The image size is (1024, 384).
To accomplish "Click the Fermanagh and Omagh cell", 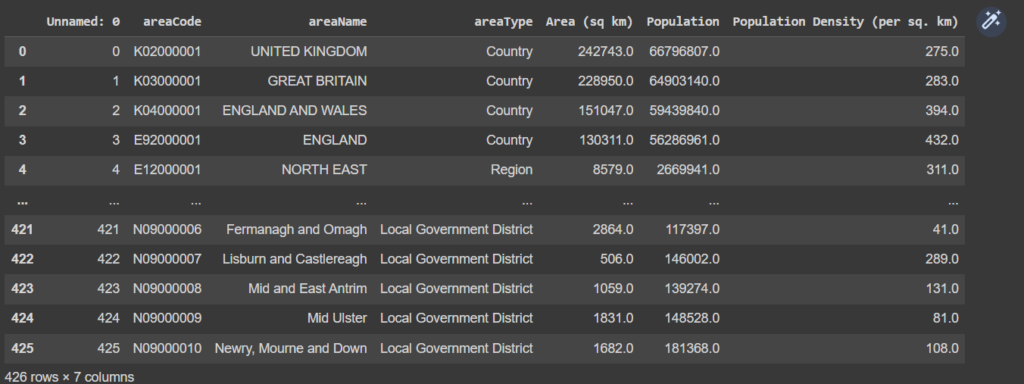I will click(296, 229).
